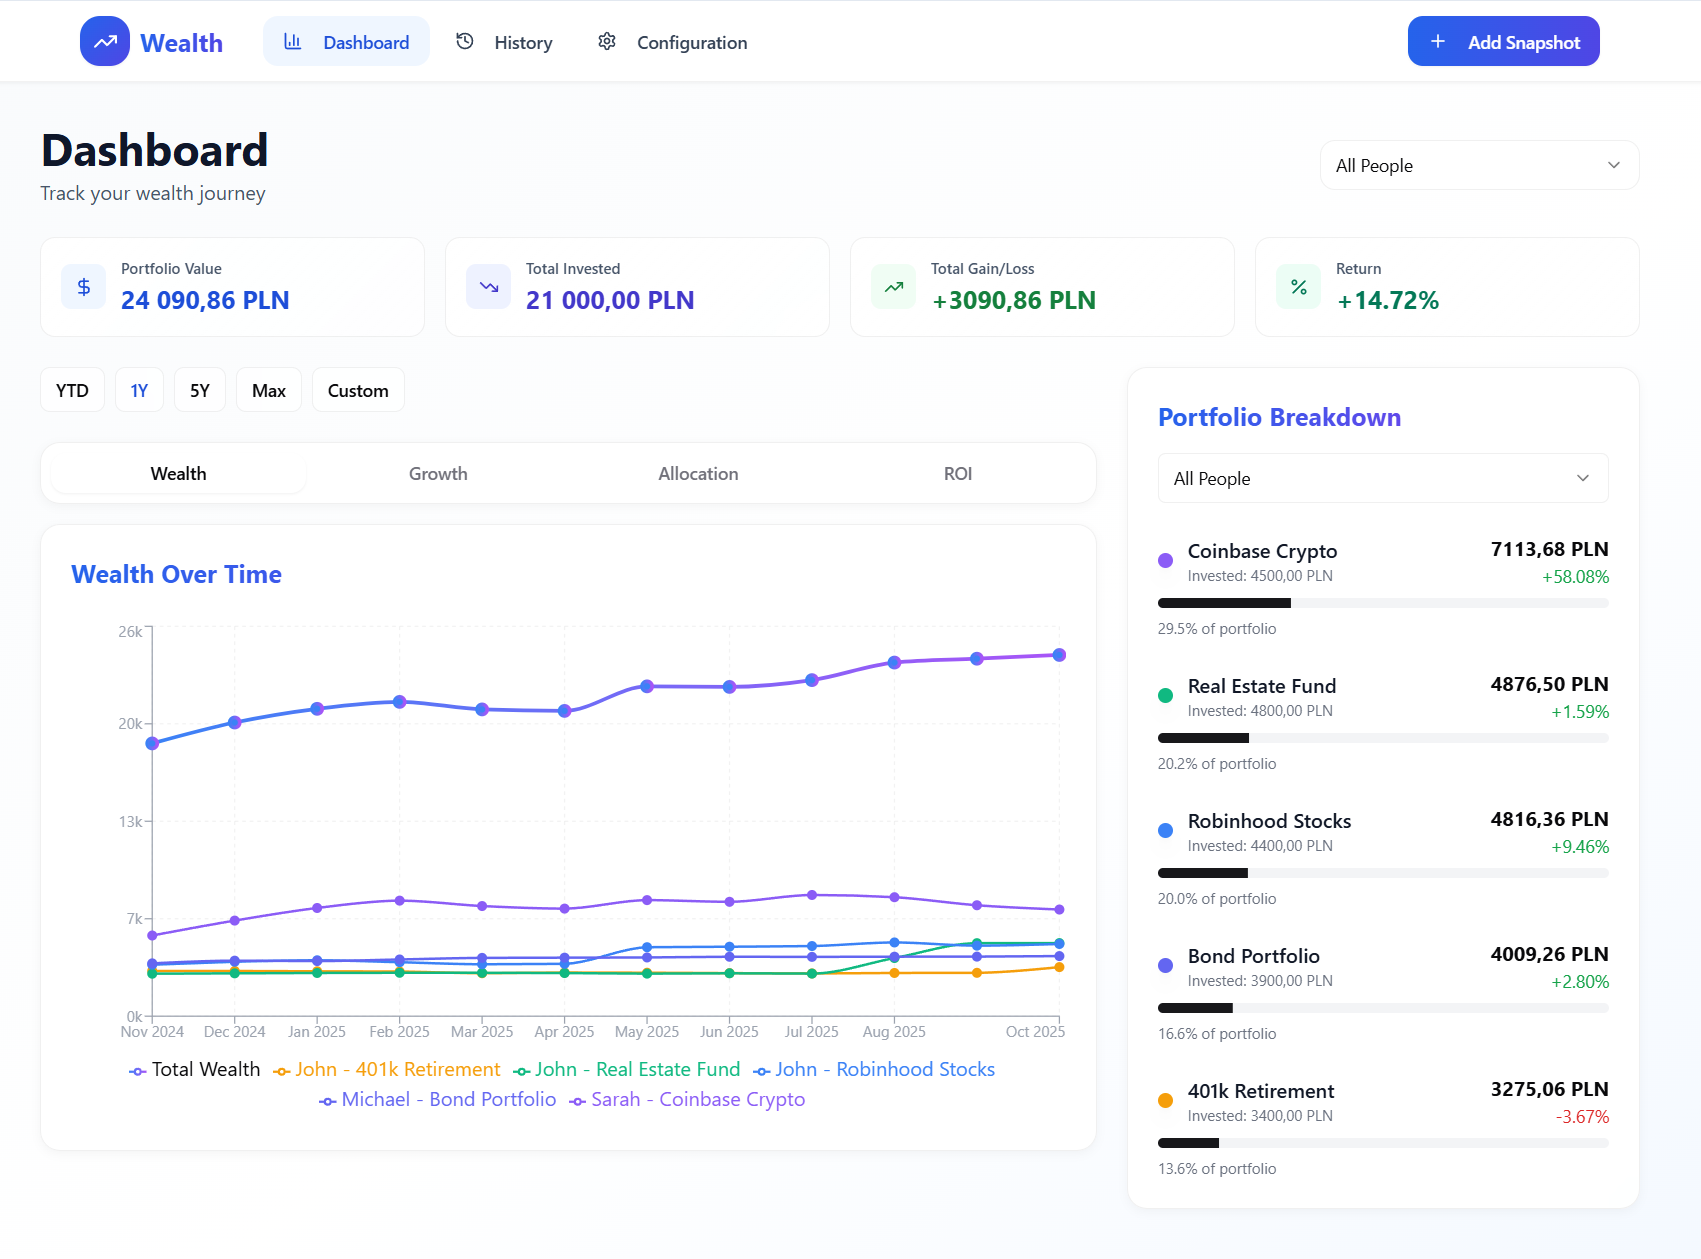This screenshot has width=1701, height=1259.
Task: Click the plus icon in Add Snapshot
Action: 1438,41
